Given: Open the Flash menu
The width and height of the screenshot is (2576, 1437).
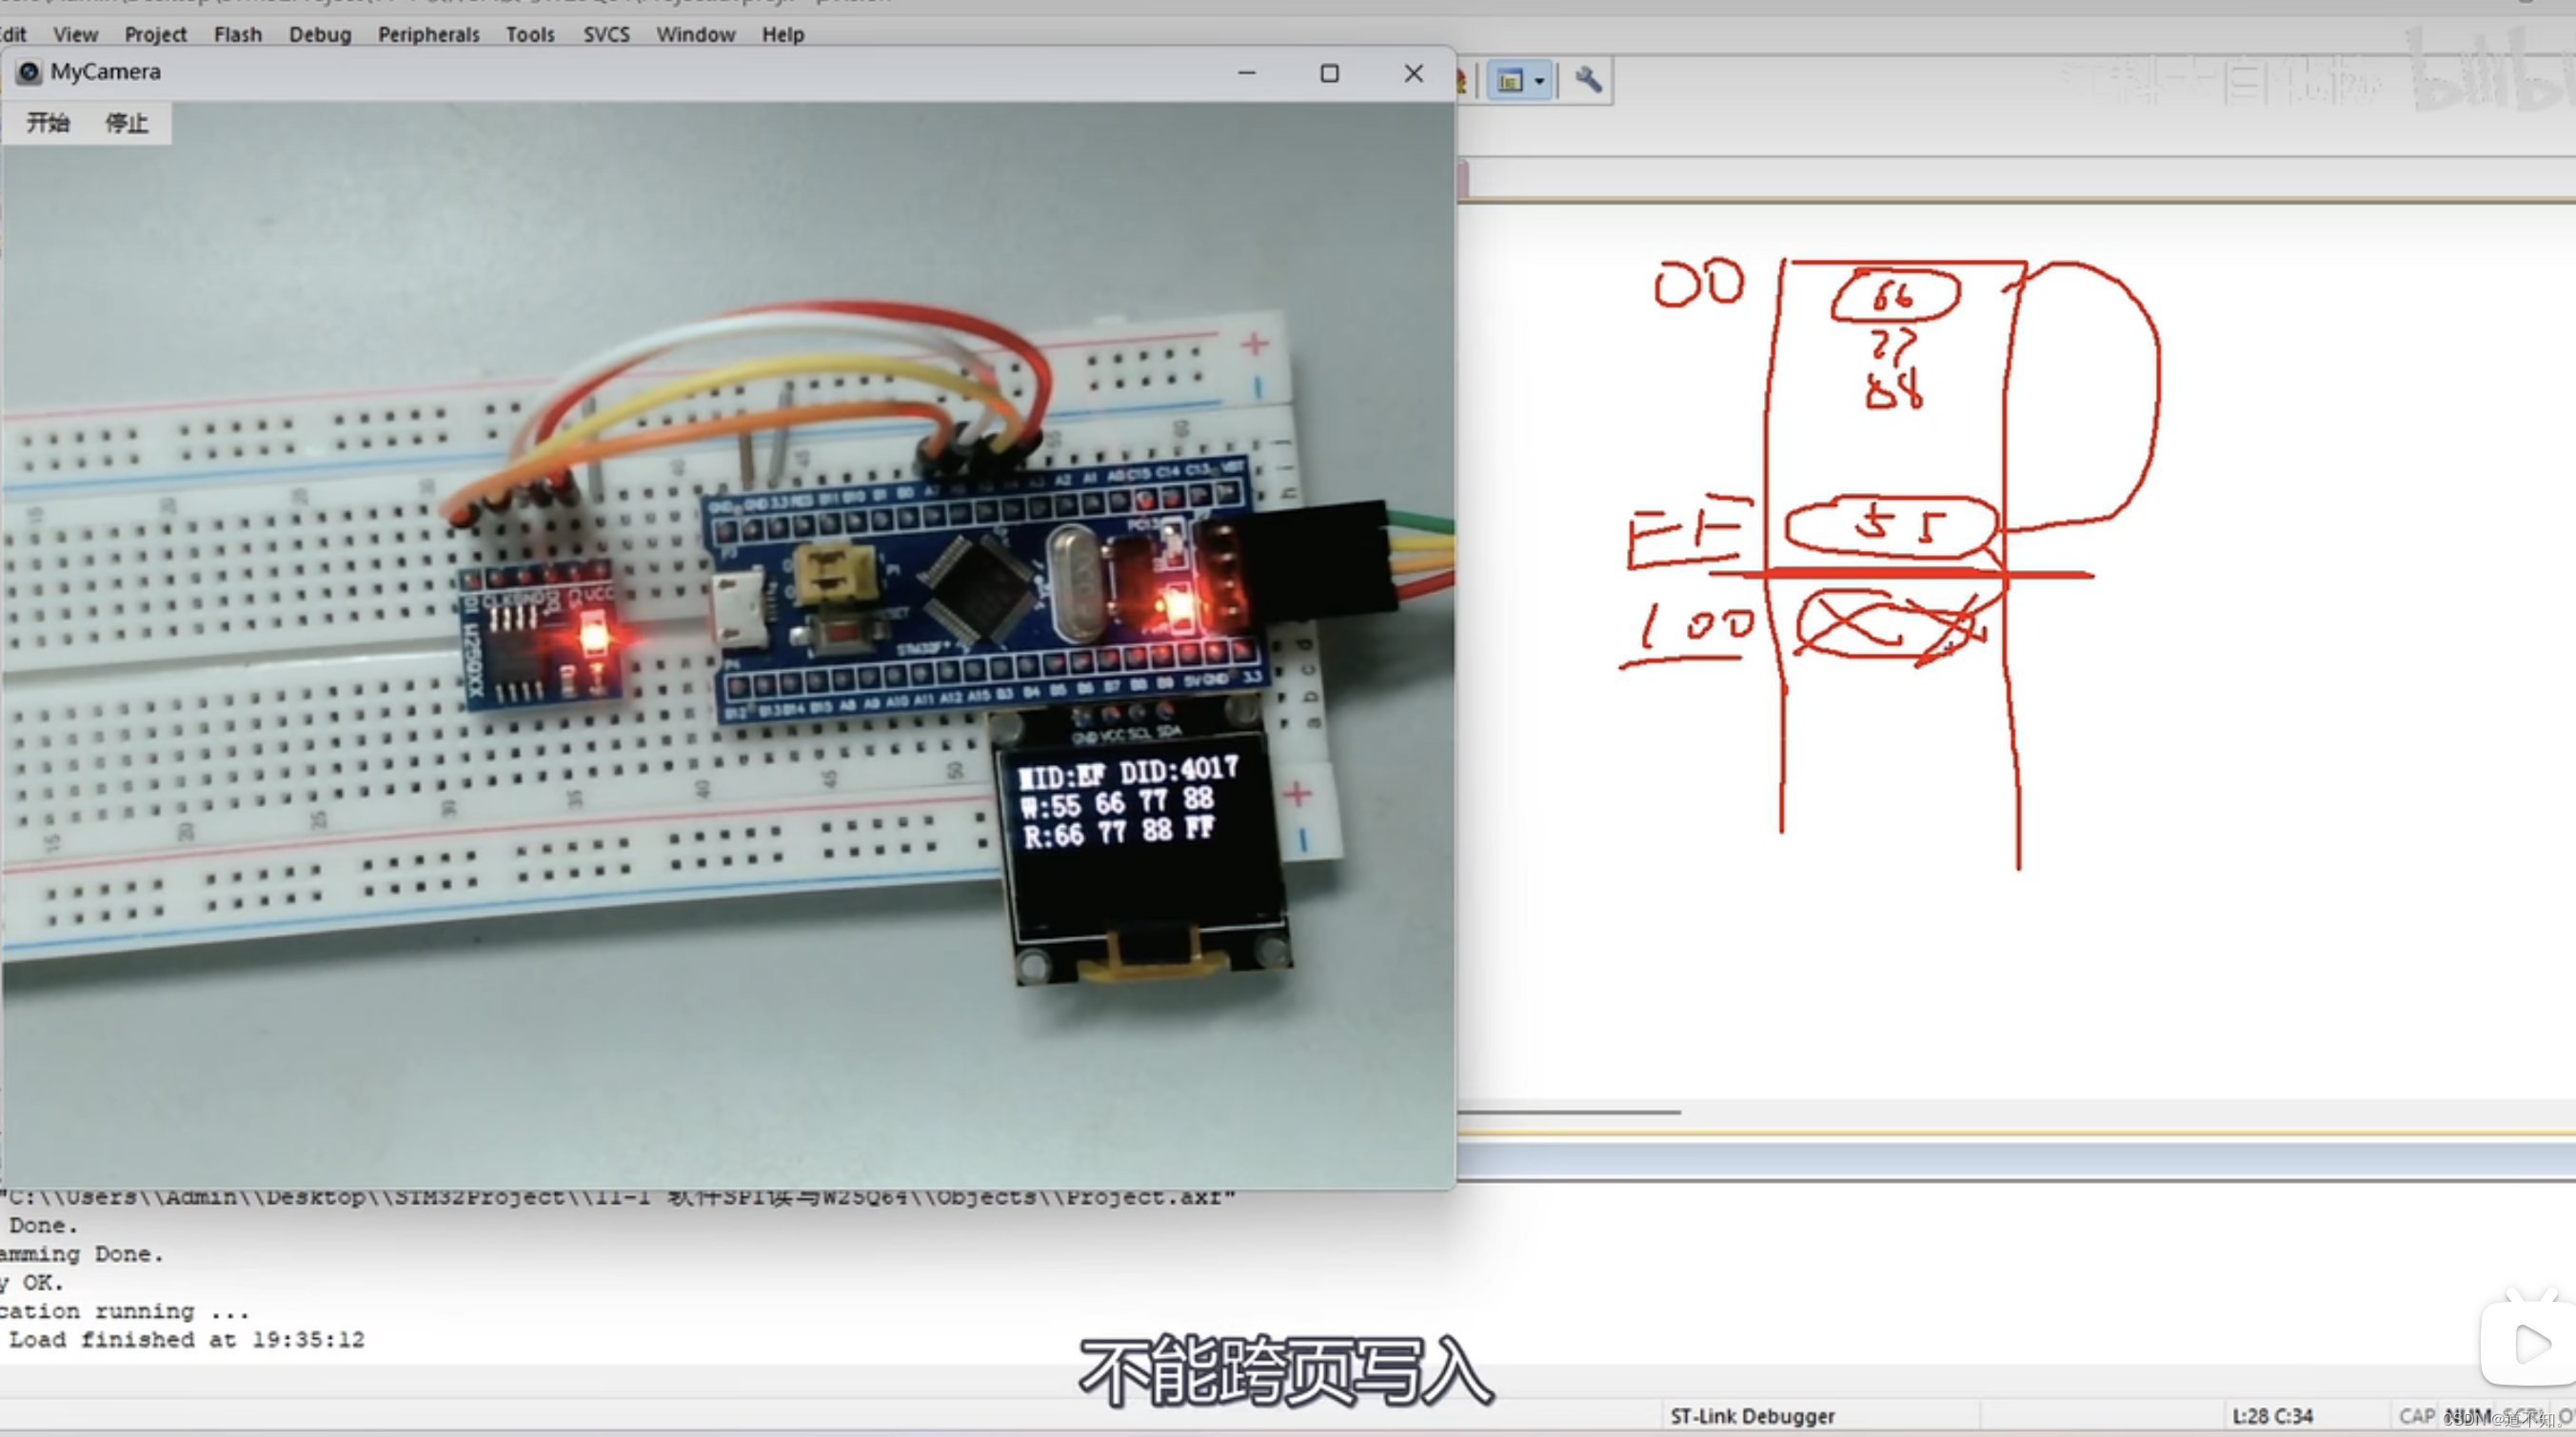Looking at the screenshot, I should point(237,34).
